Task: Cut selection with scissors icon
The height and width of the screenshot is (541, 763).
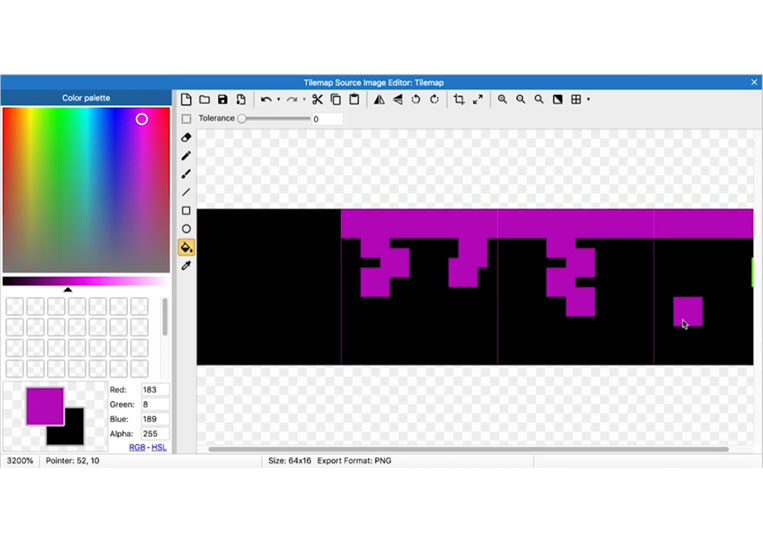Action: tap(317, 100)
